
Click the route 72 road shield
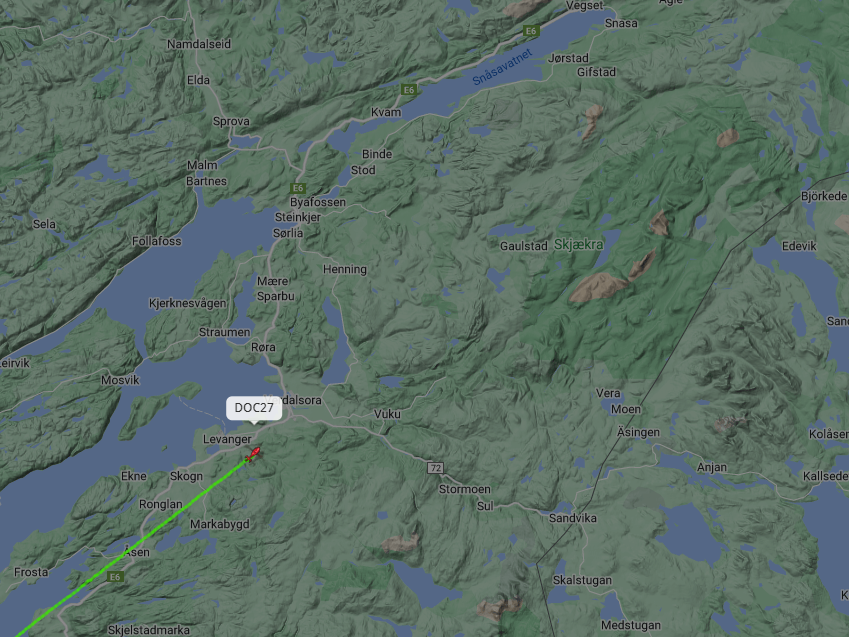(x=435, y=467)
